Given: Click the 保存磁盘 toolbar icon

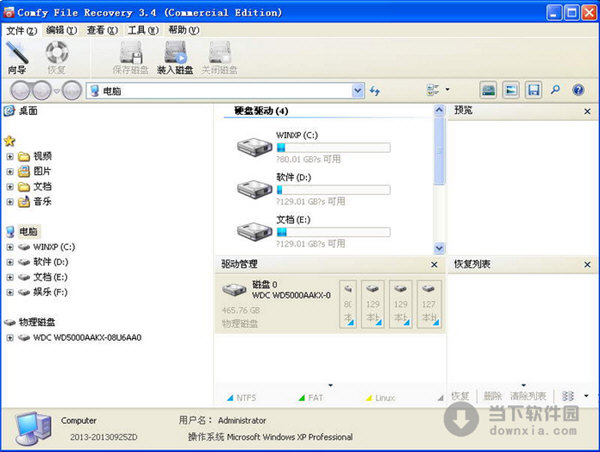Looking at the screenshot, I should click(130, 58).
